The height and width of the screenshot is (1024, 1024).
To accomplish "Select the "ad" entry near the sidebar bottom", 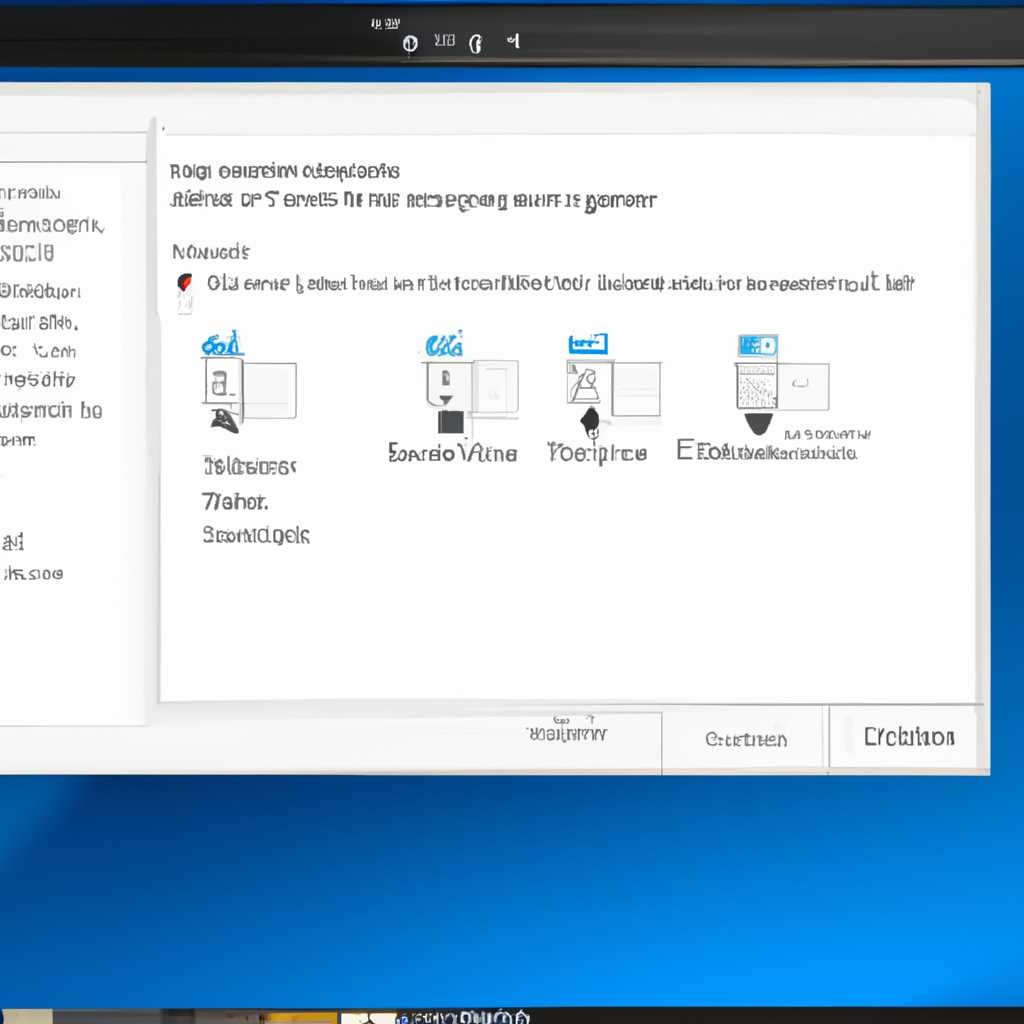I will (x=12, y=542).
